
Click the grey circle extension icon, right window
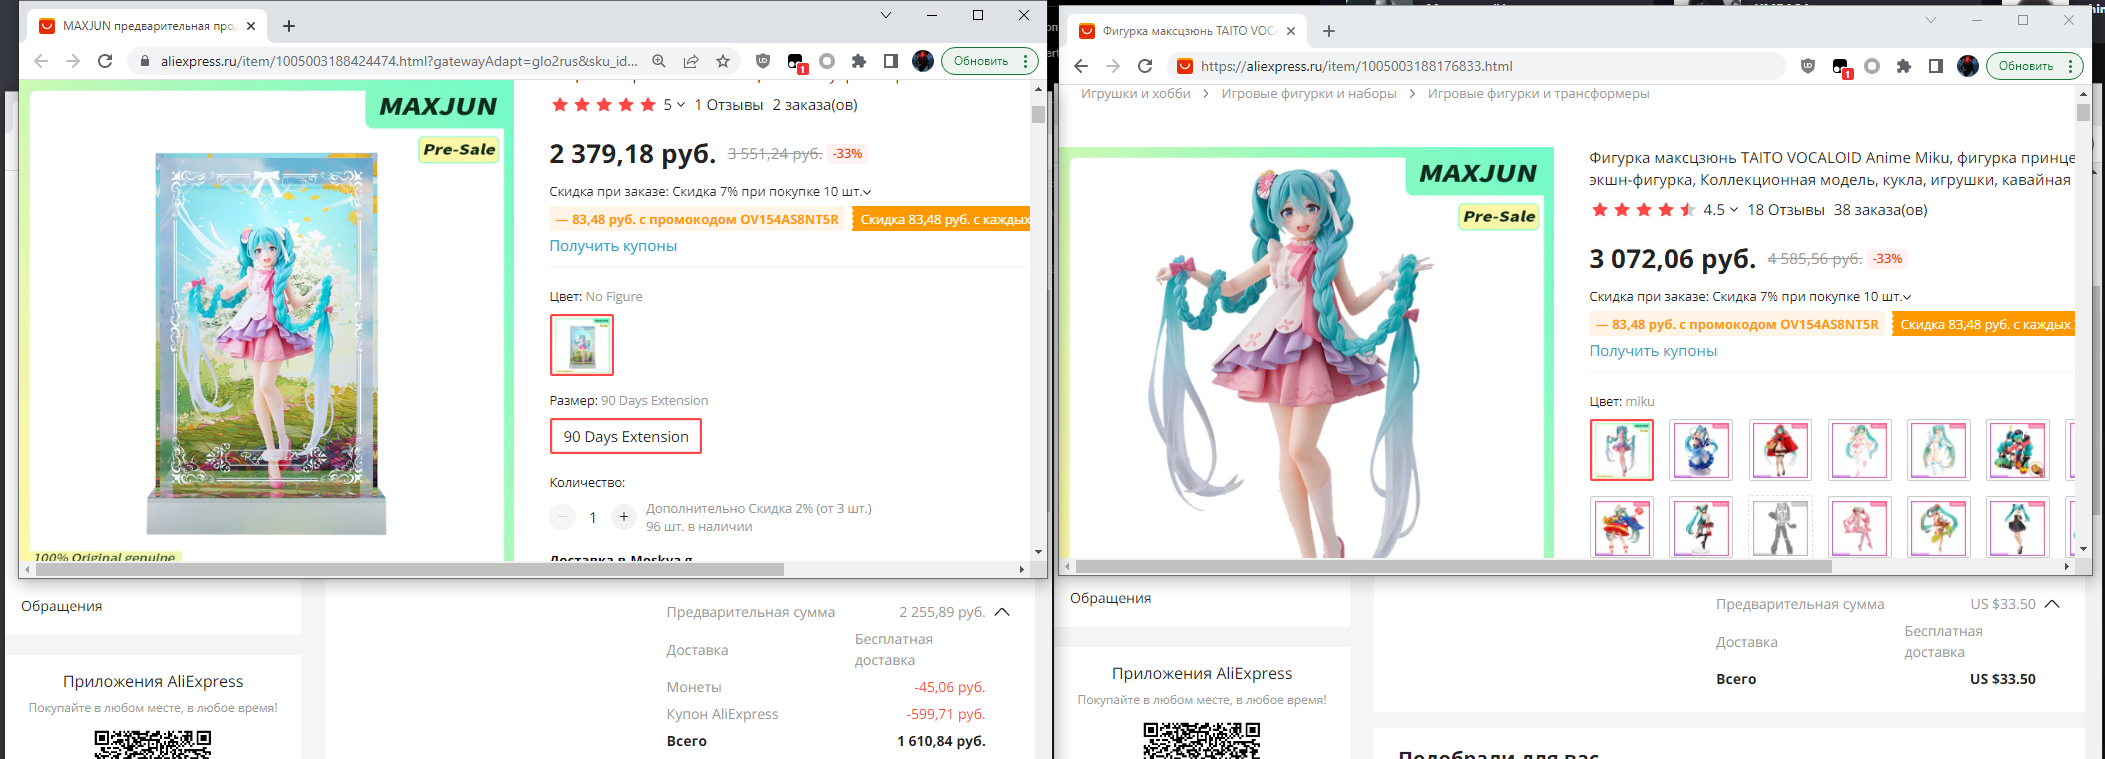pyautogui.click(x=1872, y=66)
